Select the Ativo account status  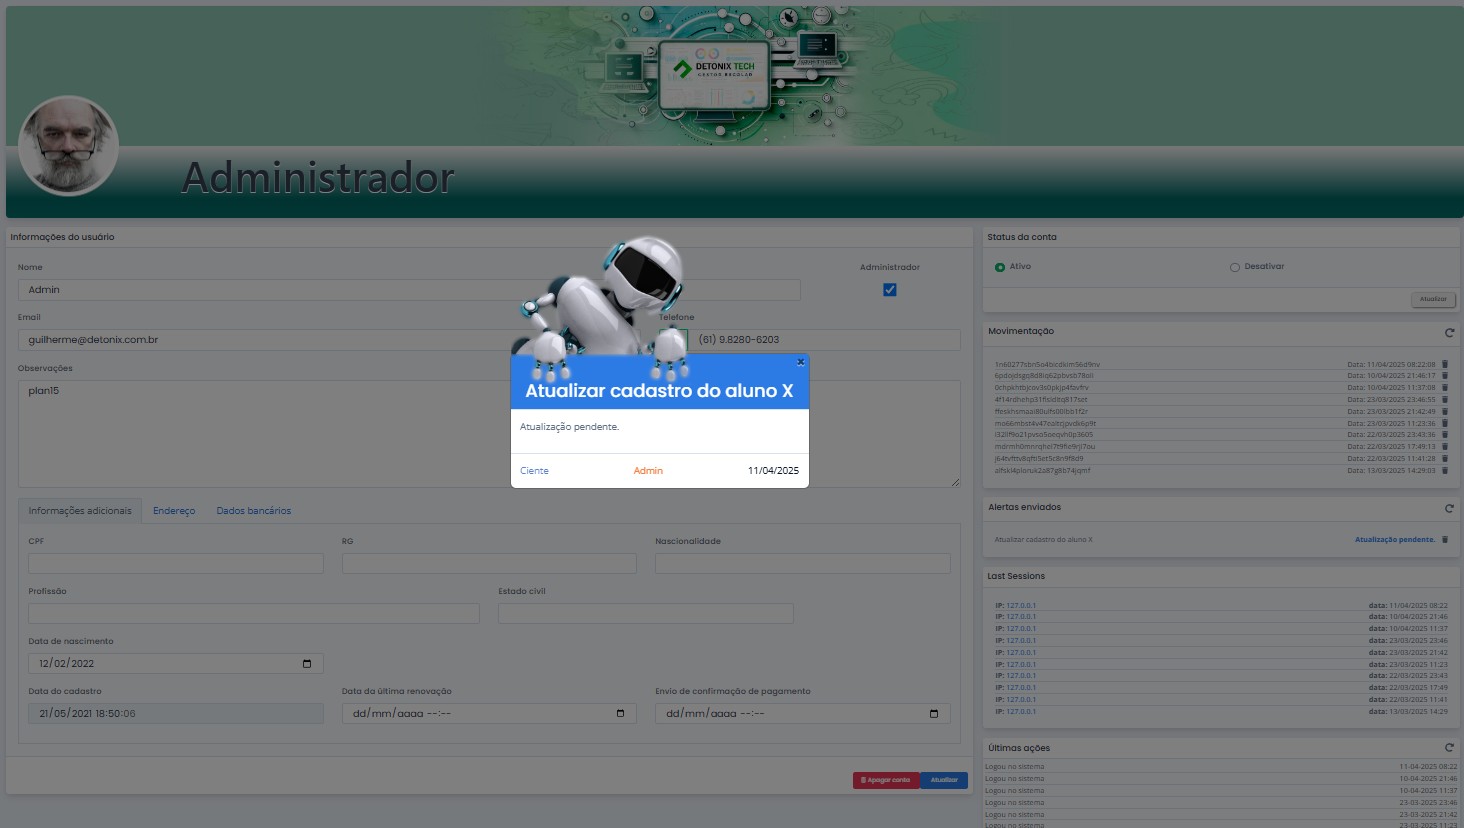(x=1000, y=267)
